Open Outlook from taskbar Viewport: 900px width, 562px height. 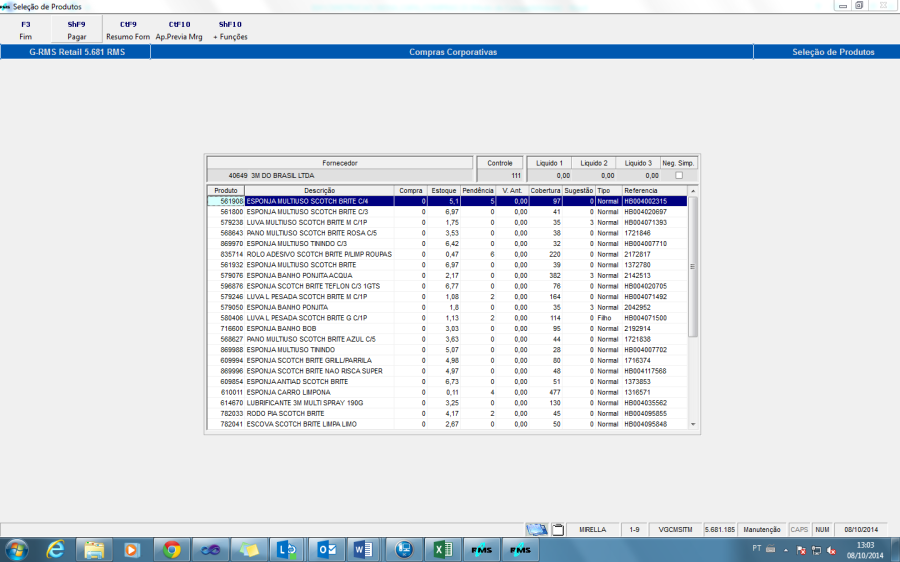point(326,550)
